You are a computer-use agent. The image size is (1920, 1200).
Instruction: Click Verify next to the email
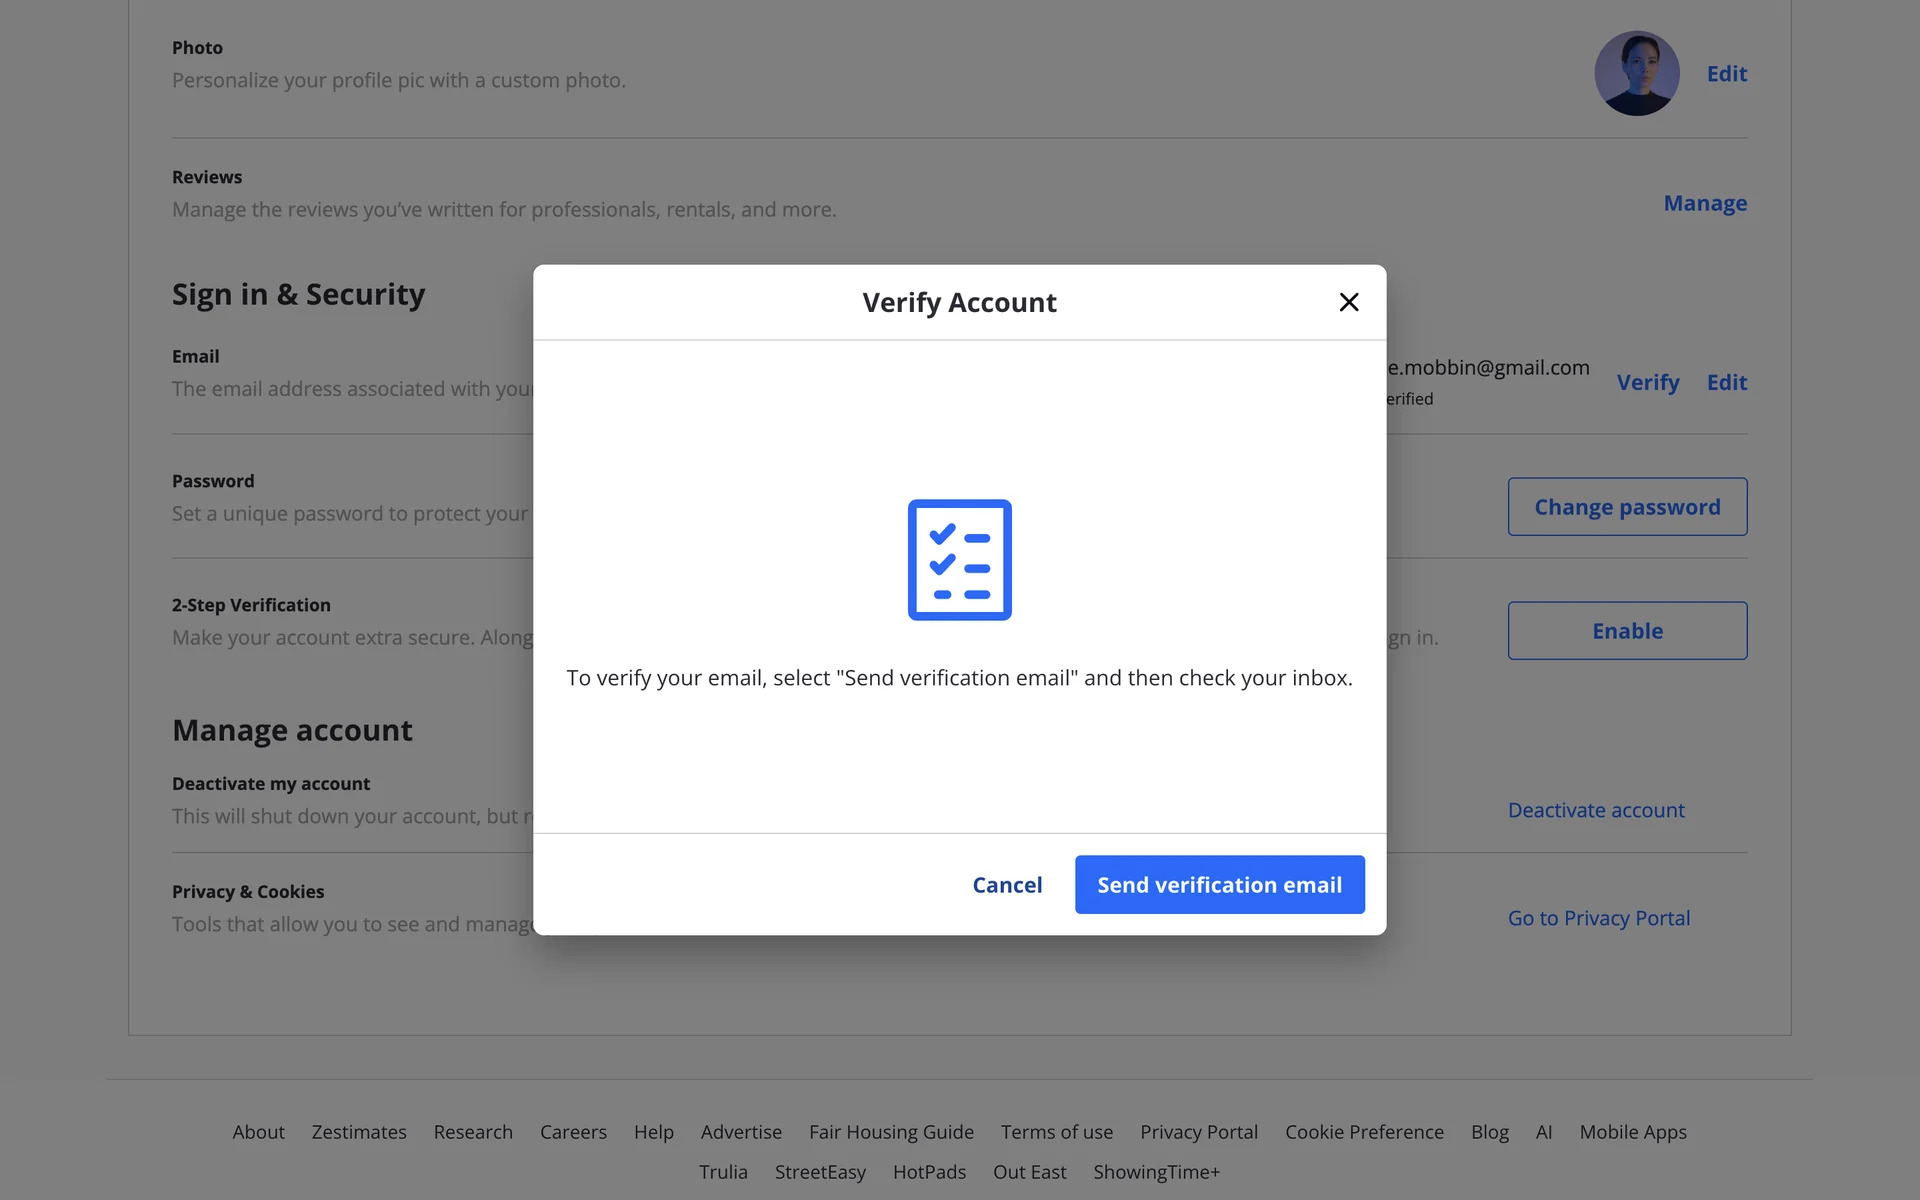click(1647, 382)
